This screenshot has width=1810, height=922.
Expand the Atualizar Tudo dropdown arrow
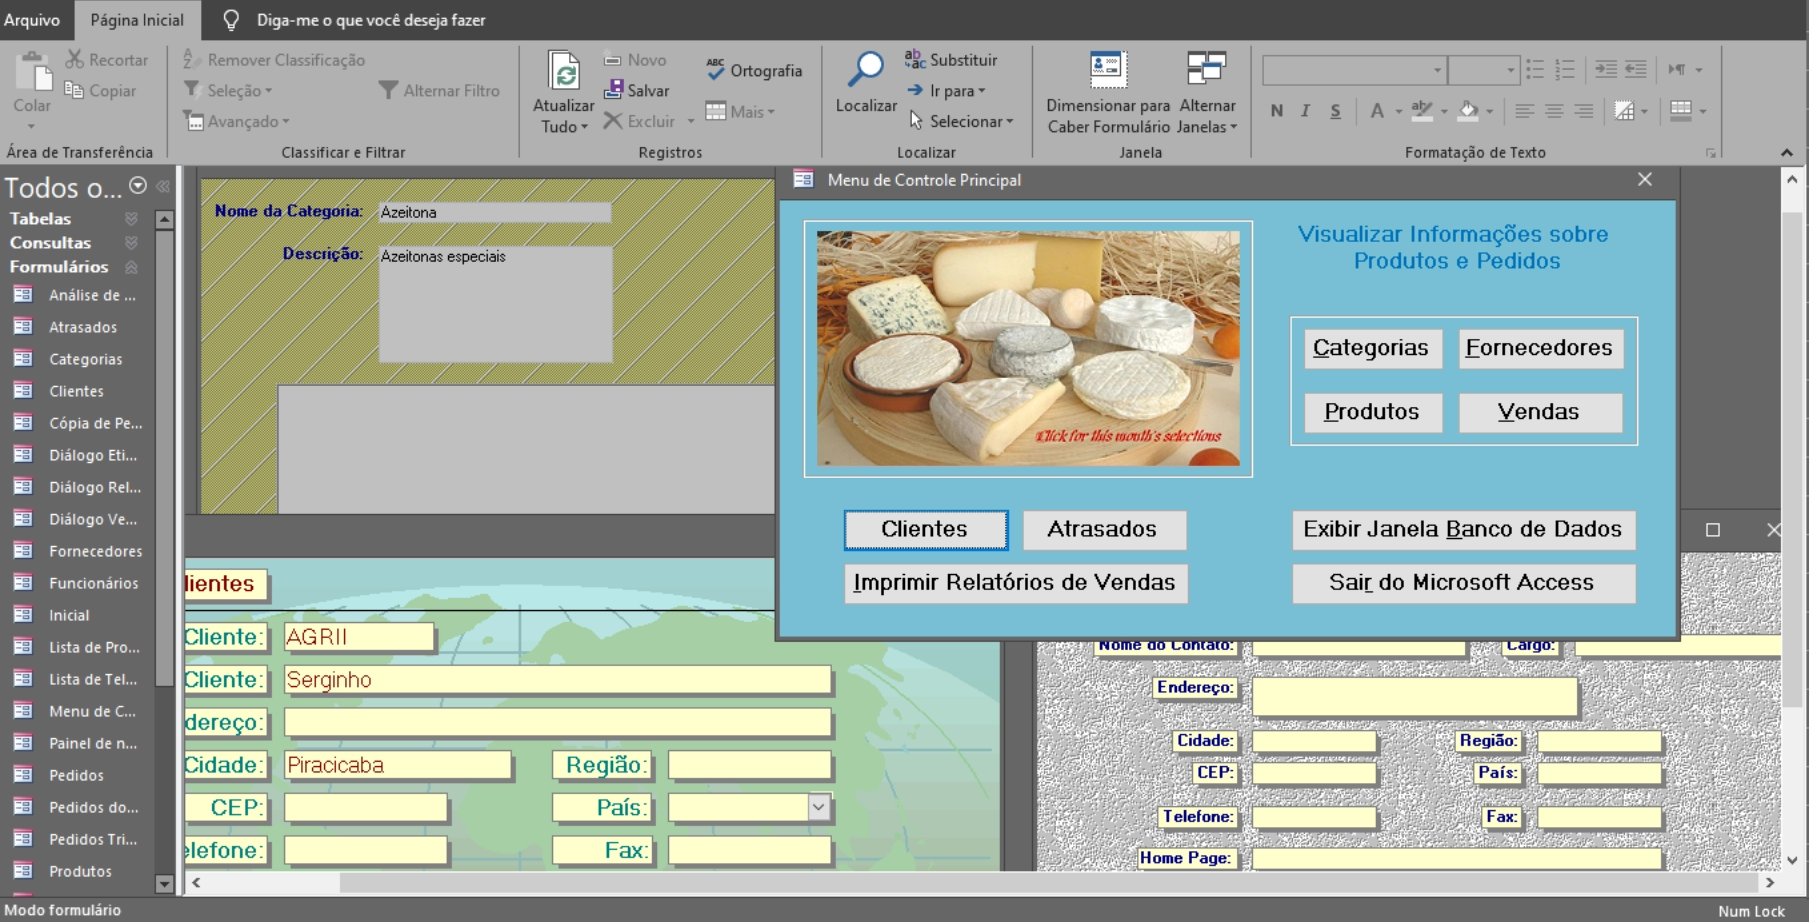pyautogui.click(x=584, y=127)
